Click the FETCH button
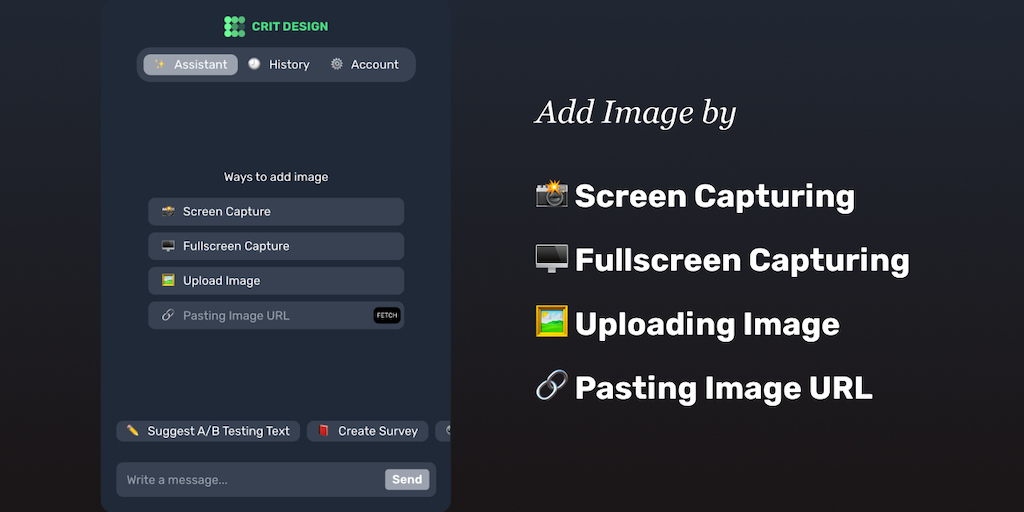 (x=387, y=315)
